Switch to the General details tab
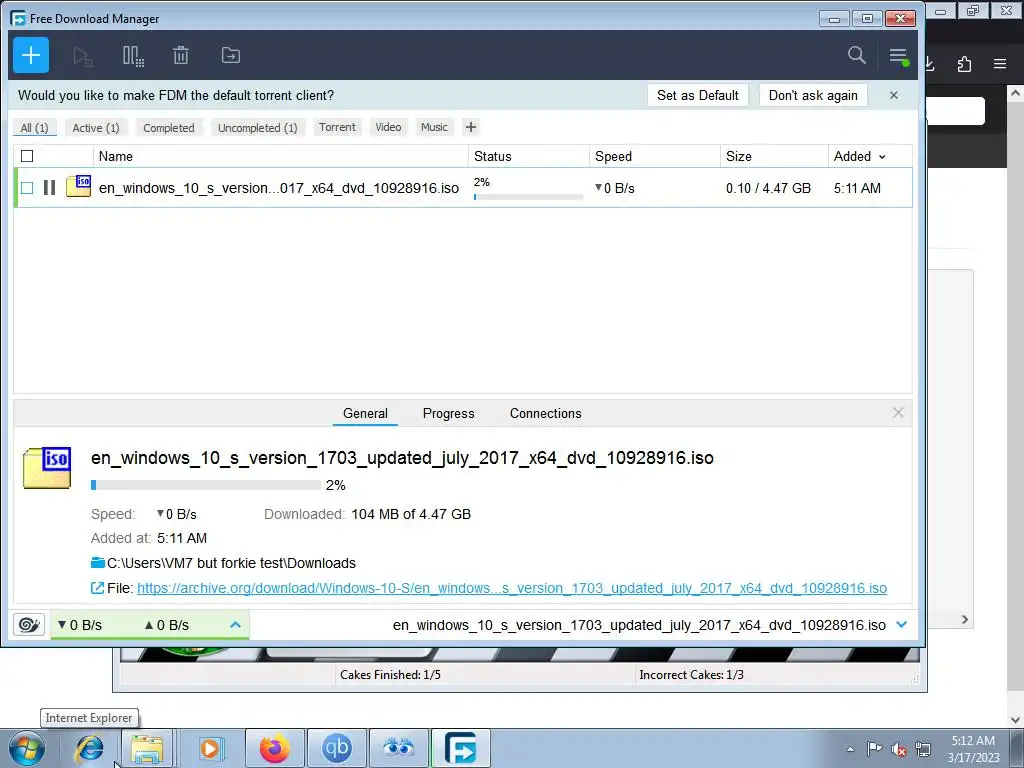1024x768 pixels. pos(365,413)
